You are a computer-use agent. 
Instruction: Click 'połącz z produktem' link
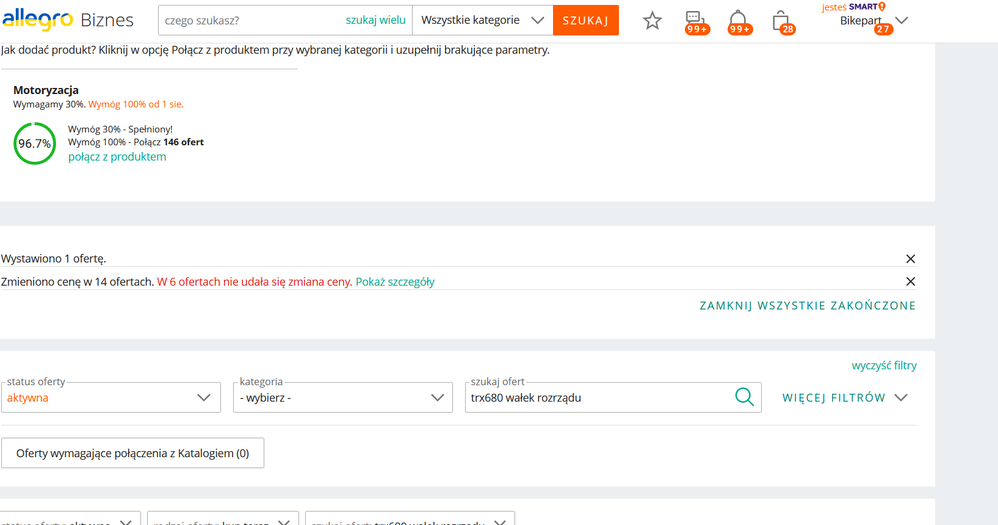point(117,157)
